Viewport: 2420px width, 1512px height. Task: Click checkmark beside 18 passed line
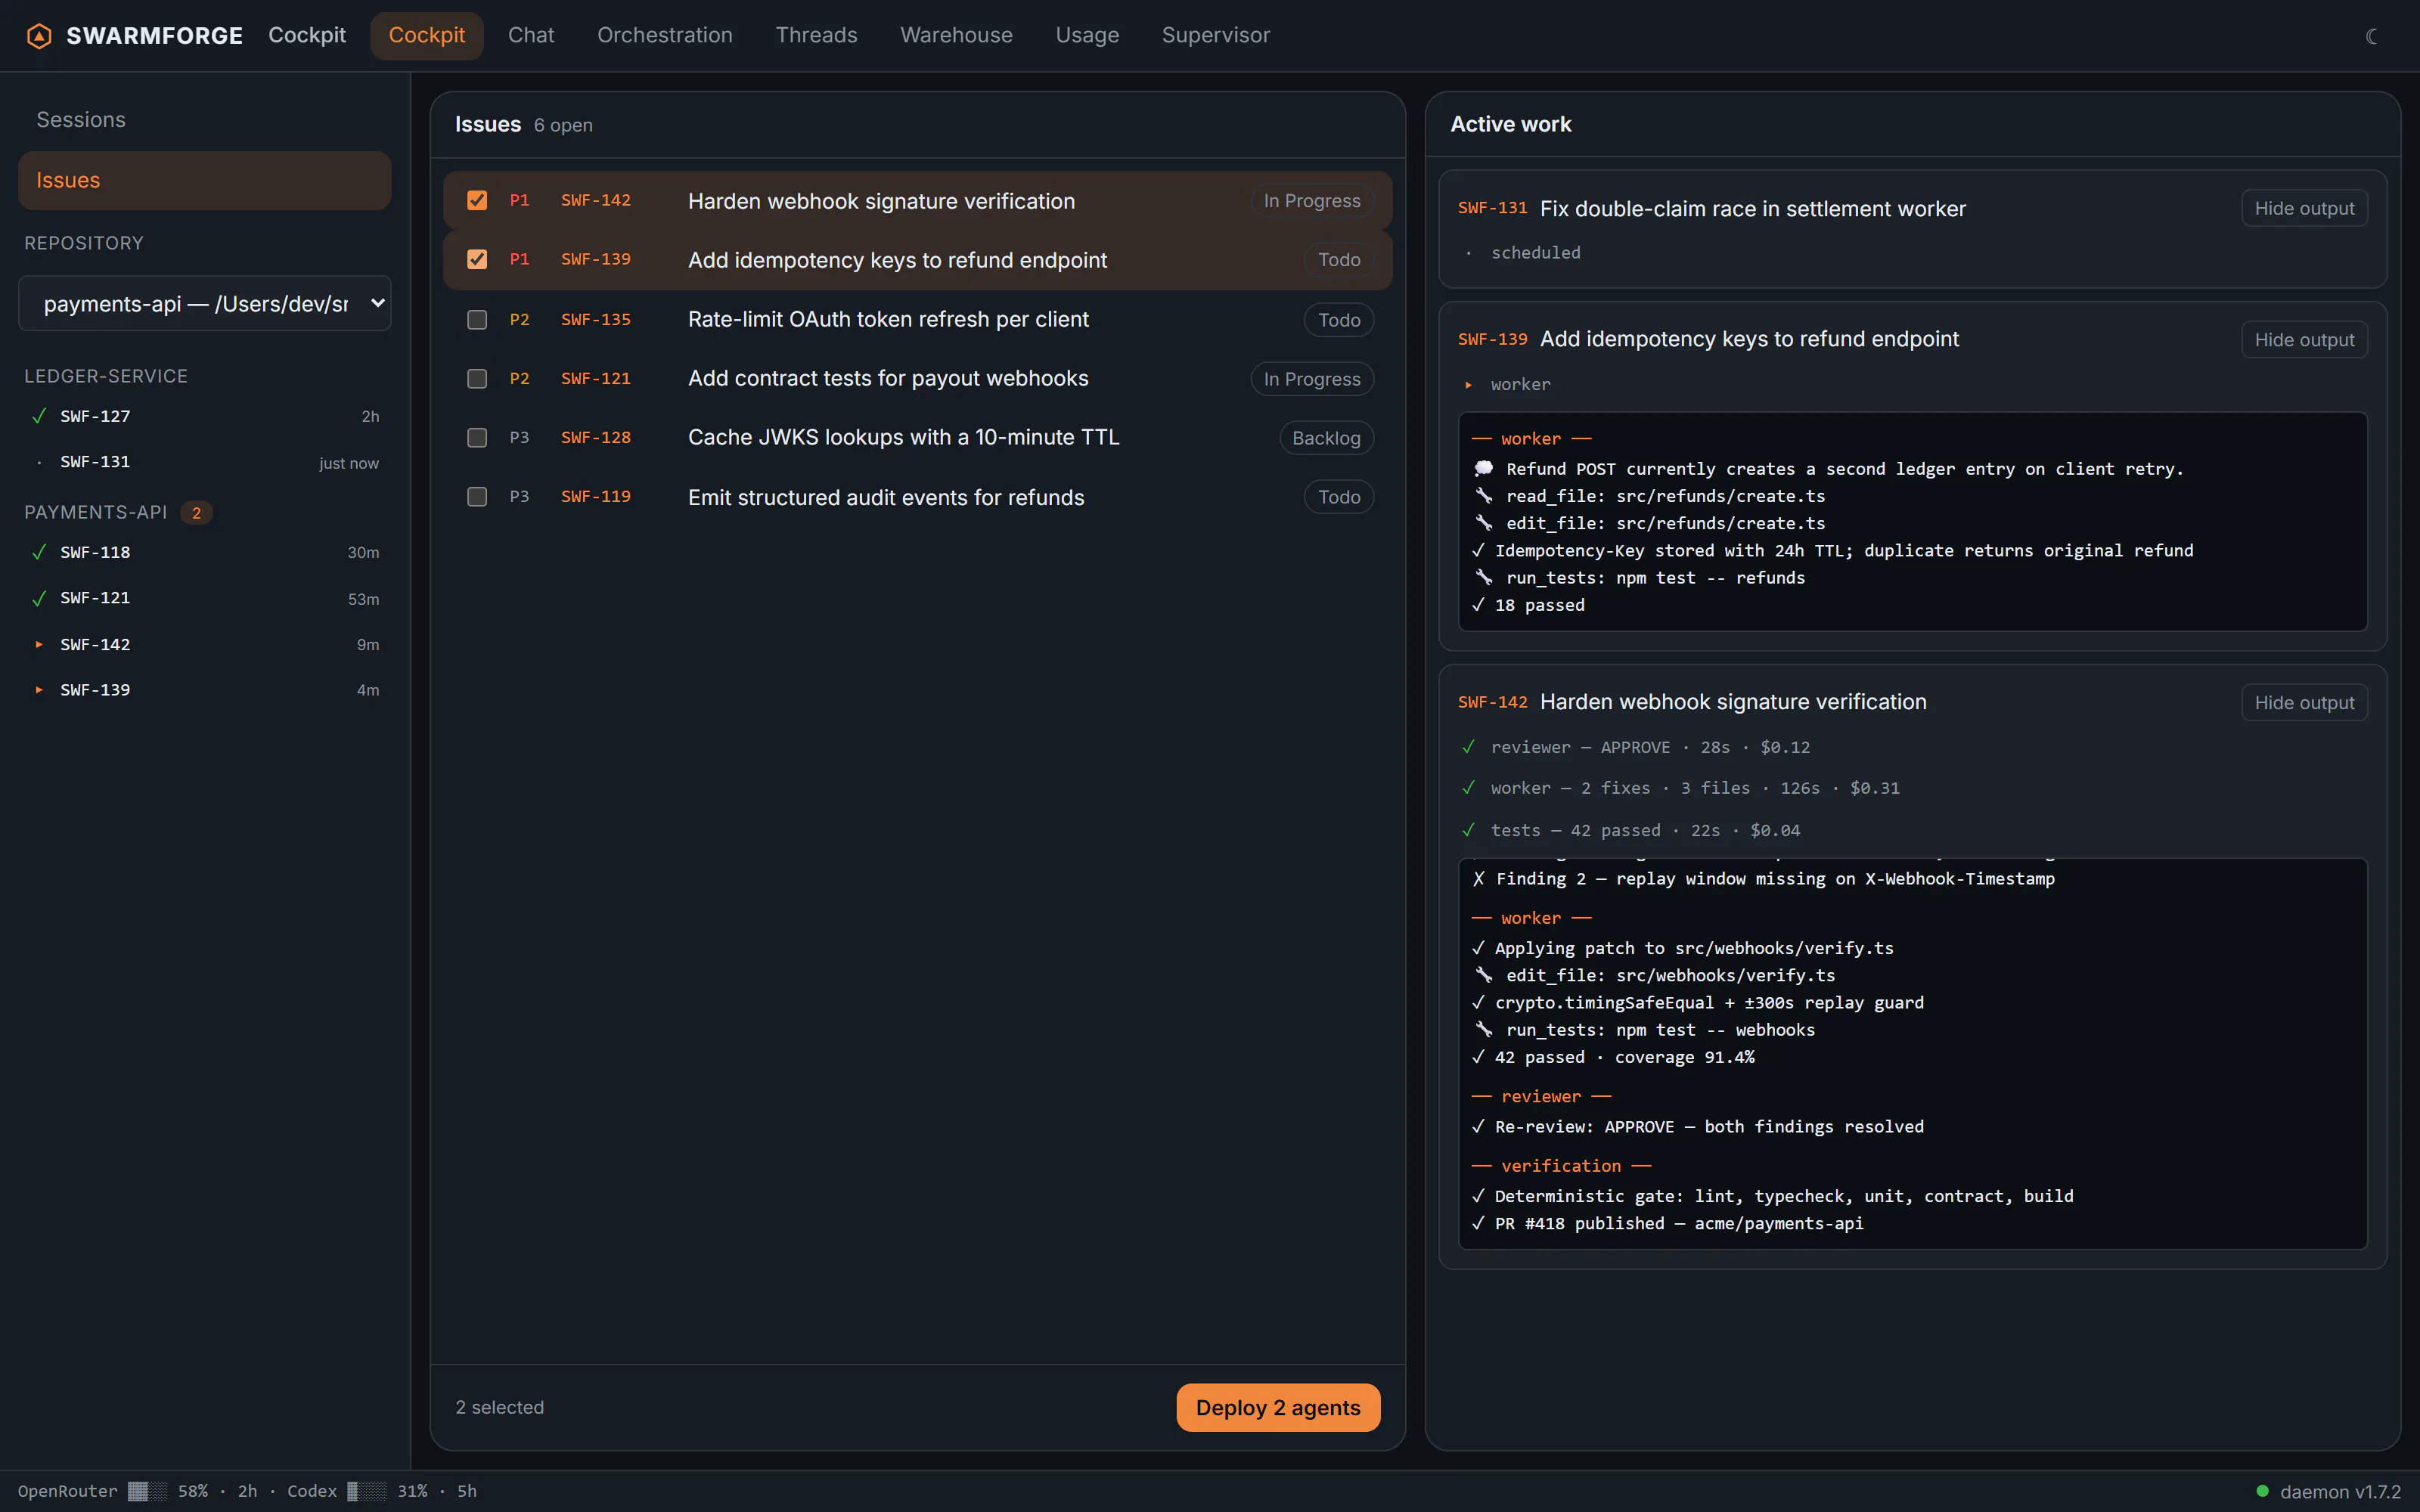1478,605
